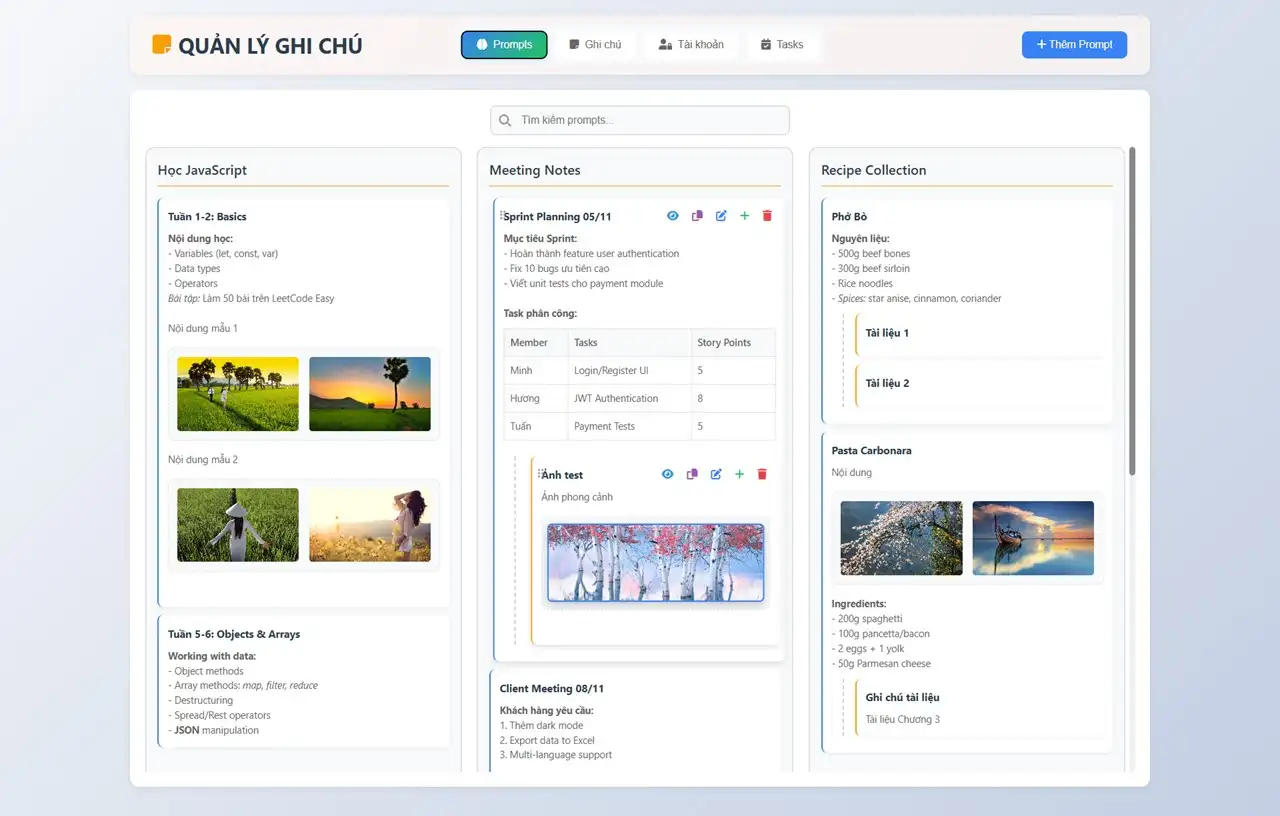The height and width of the screenshot is (816, 1280).
Task: Toggle the preview eye icon on Sprint Planning
Action: click(x=673, y=215)
